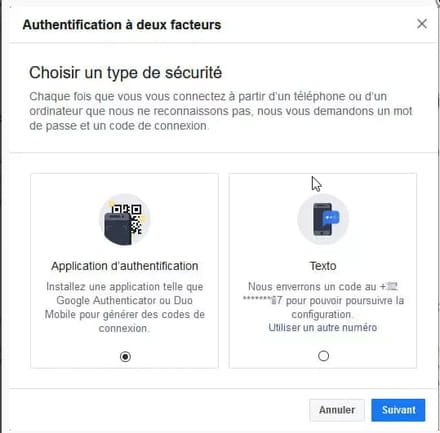Click the masked phone number ending in 7
This screenshot has height=433, width=440.
pos(263,300)
